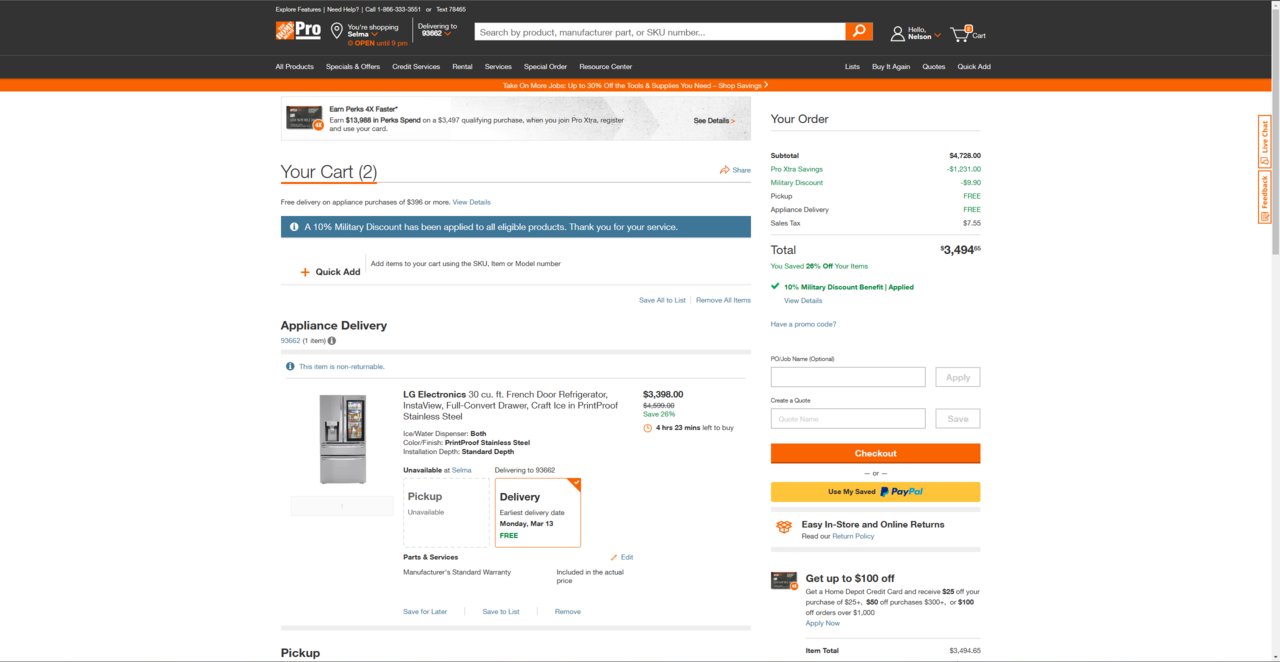
Task: Open the account profile icon
Action: click(897, 34)
